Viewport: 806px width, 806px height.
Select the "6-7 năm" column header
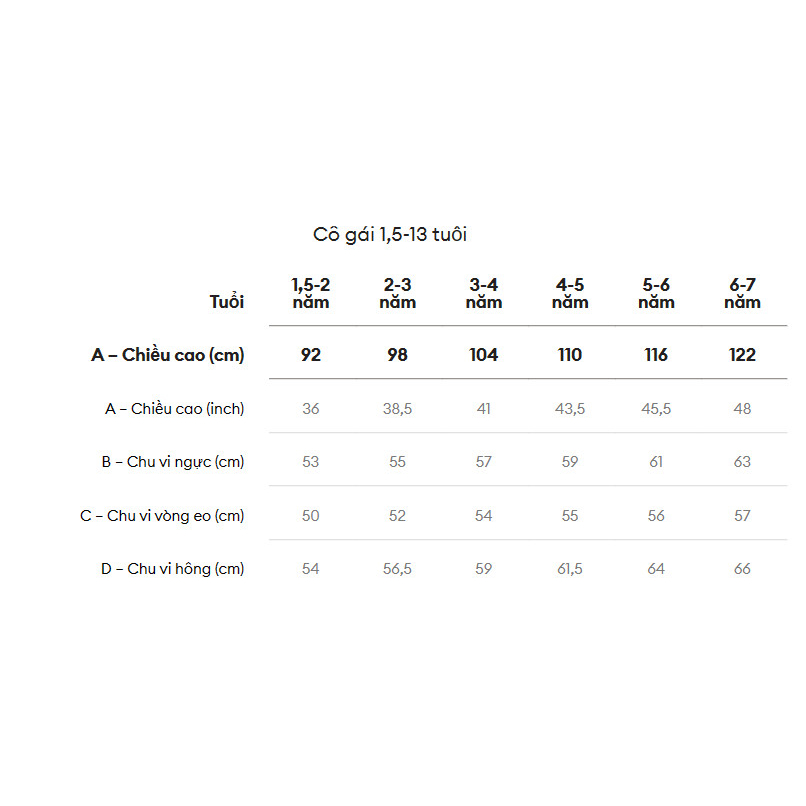(742, 293)
